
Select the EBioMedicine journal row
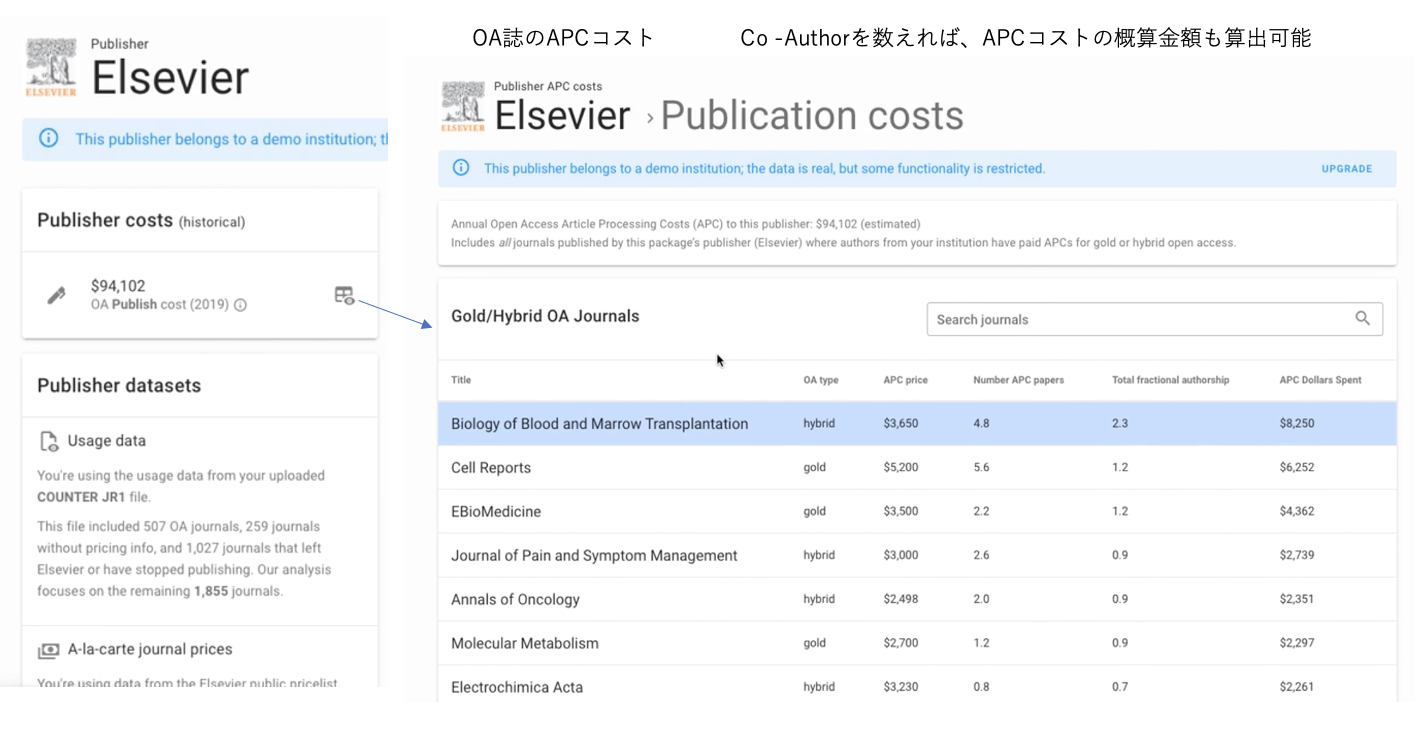click(x=917, y=512)
